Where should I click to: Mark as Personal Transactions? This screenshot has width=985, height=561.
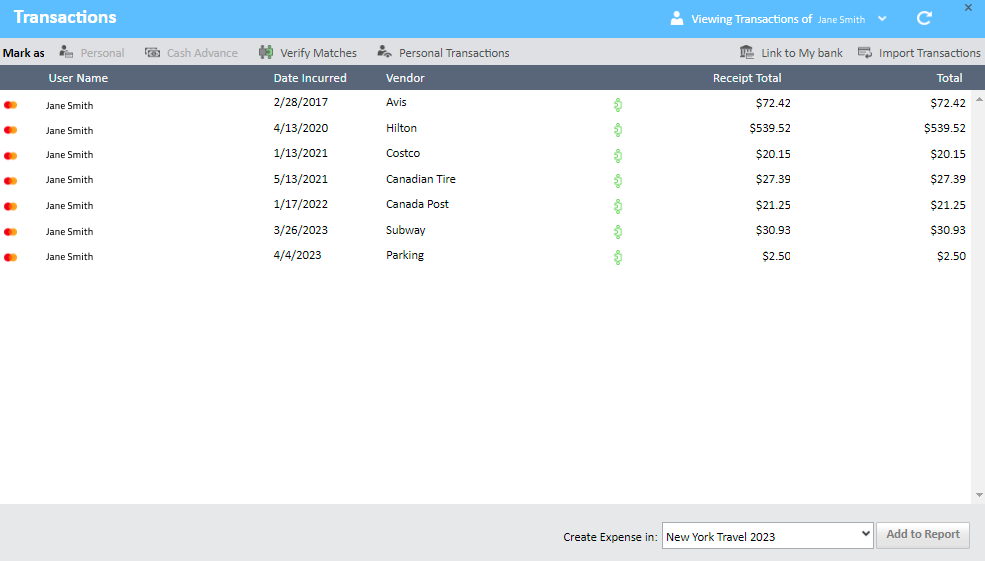(x=443, y=53)
